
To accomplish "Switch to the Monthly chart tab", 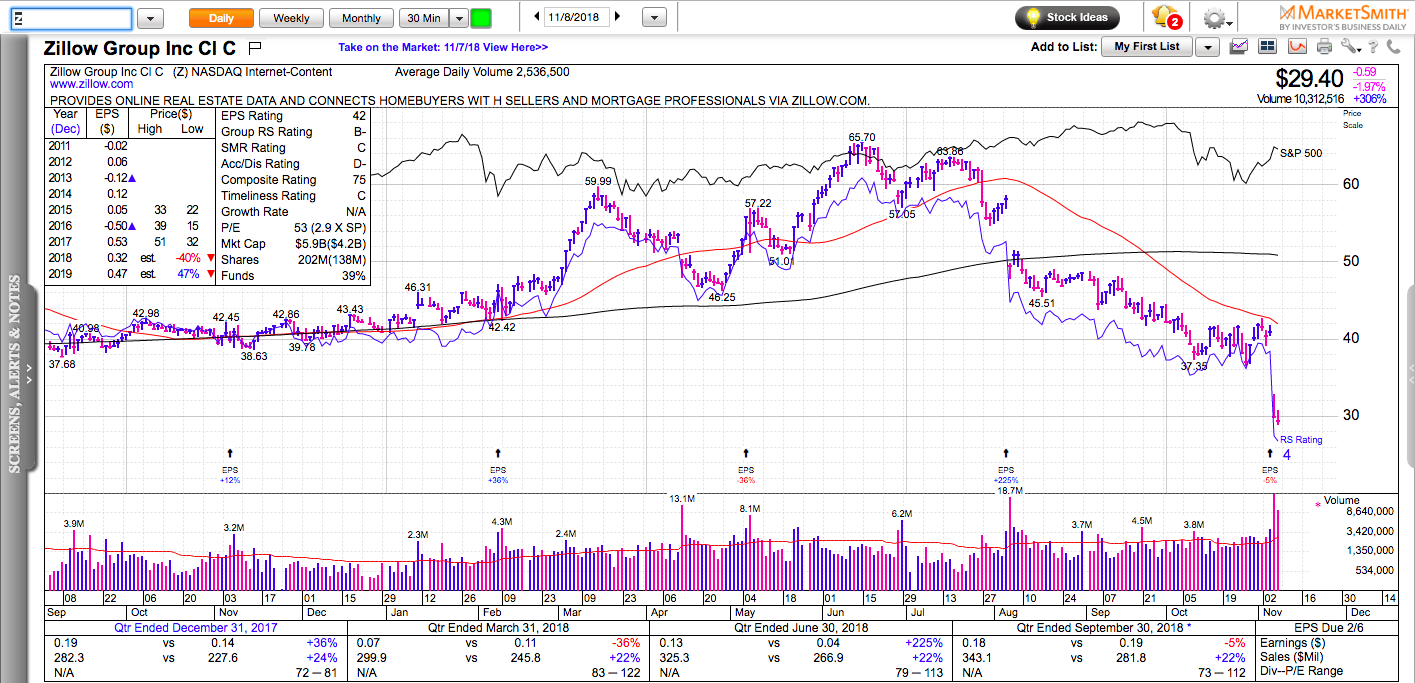I will tap(361, 18).
